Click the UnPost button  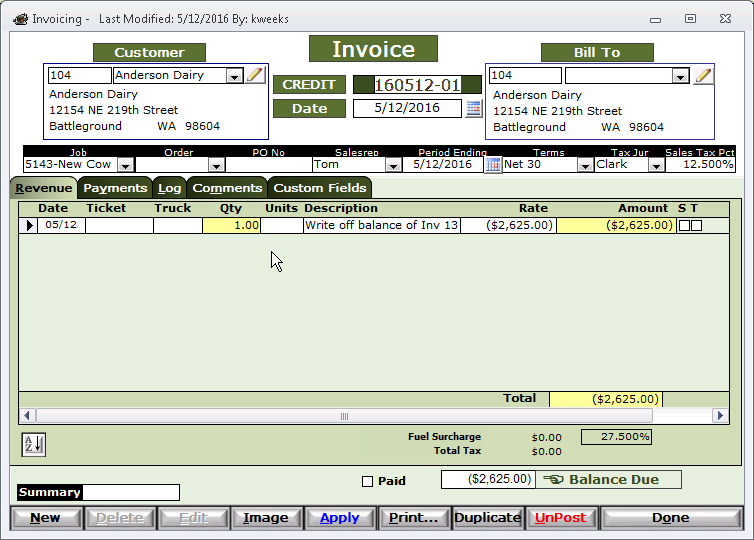coord(561,518)
